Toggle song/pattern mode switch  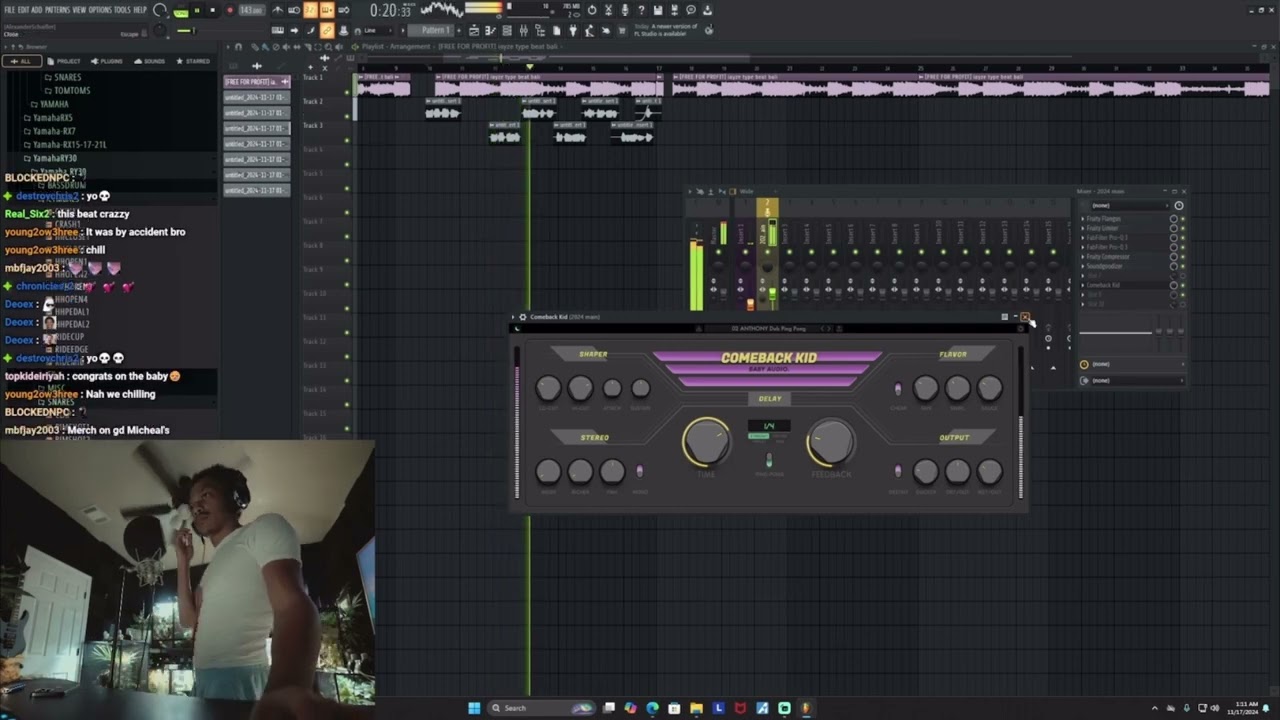pos(181,11)
